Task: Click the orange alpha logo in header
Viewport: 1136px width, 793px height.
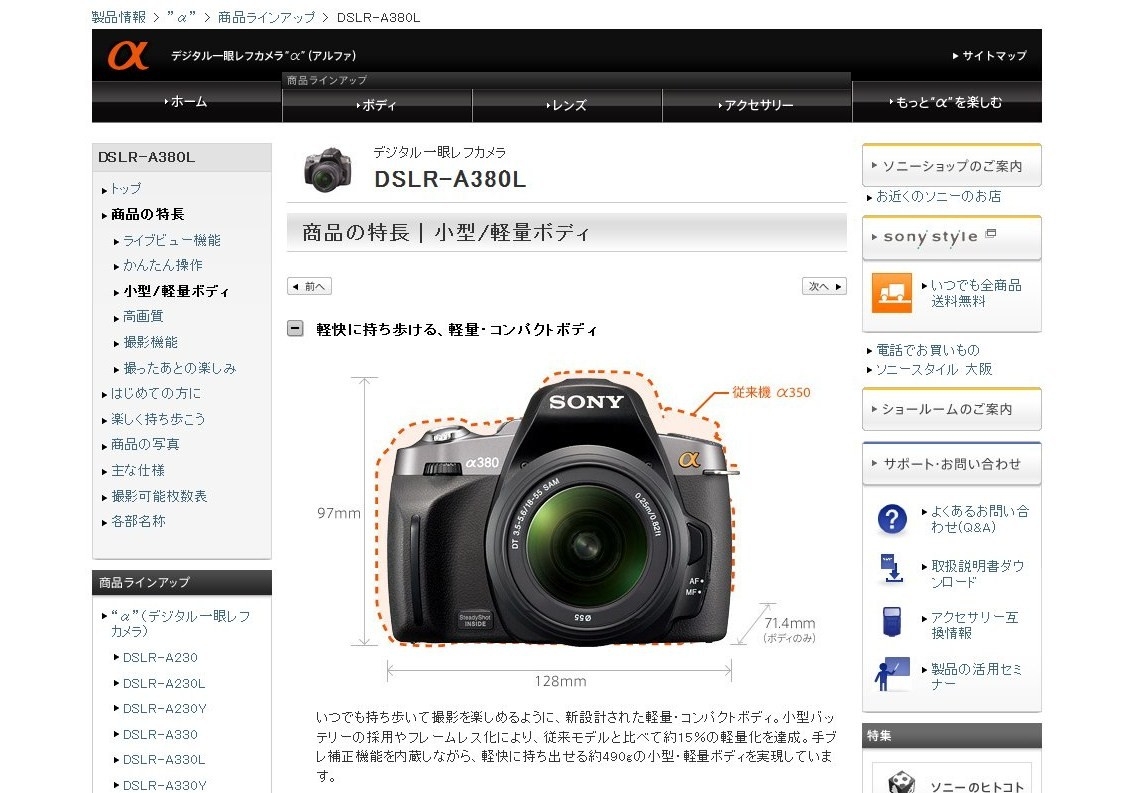Action: coord(128,55)
